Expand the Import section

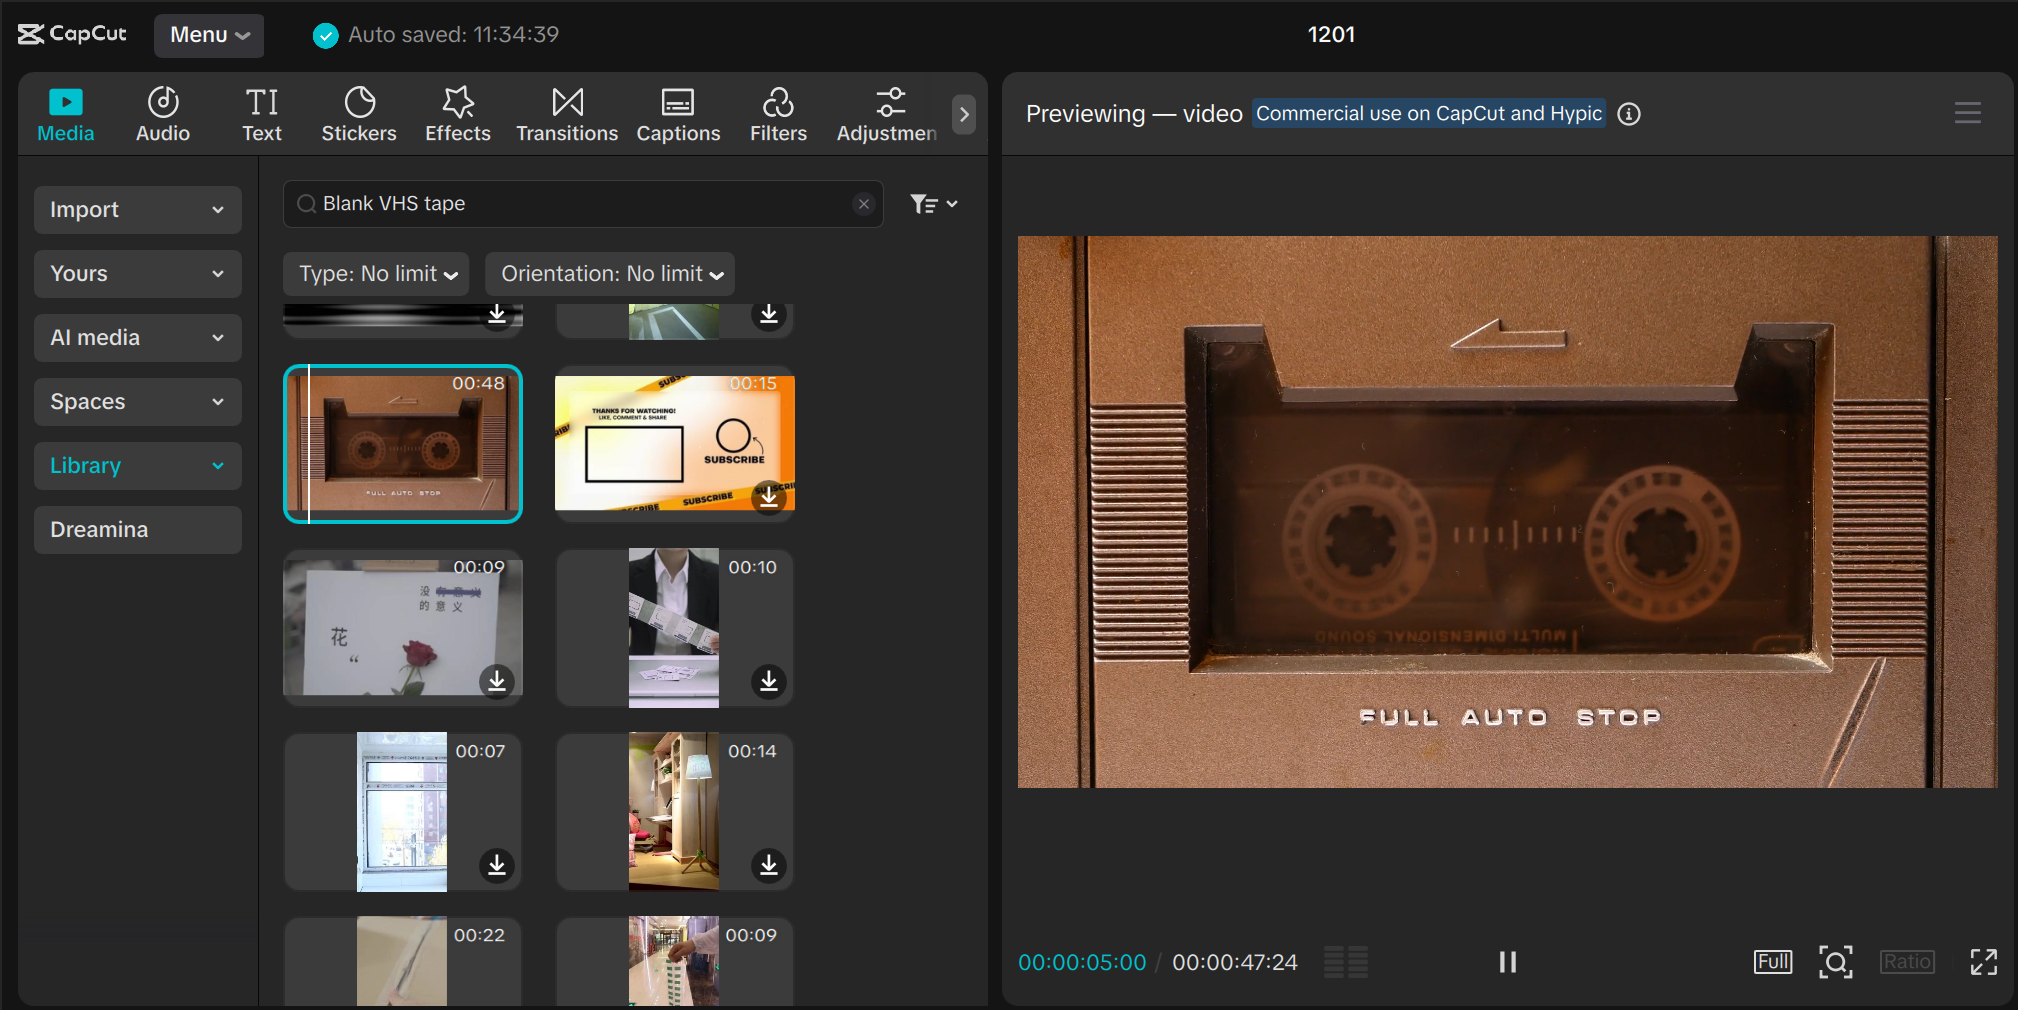point(137,209)
